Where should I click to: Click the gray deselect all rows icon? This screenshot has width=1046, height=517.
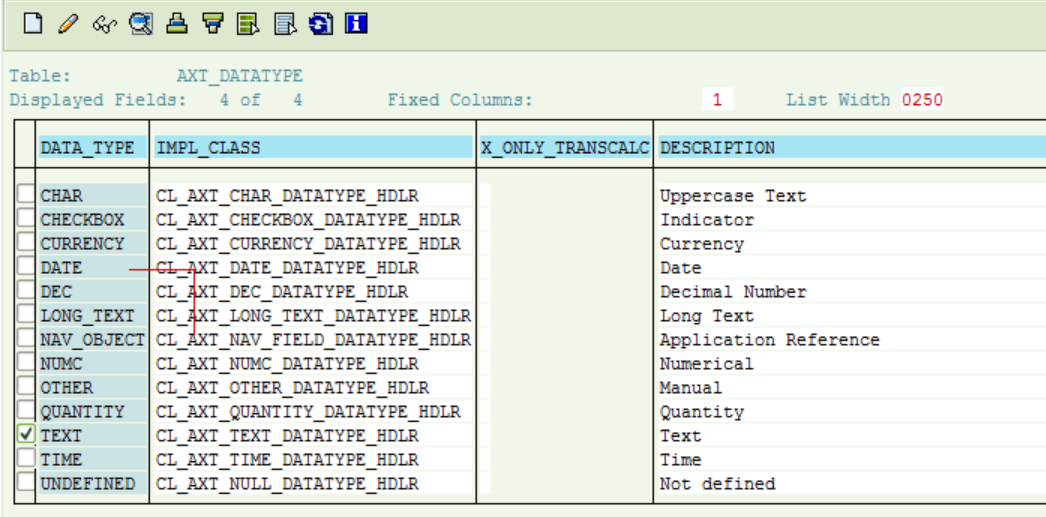tap(285, 25)
